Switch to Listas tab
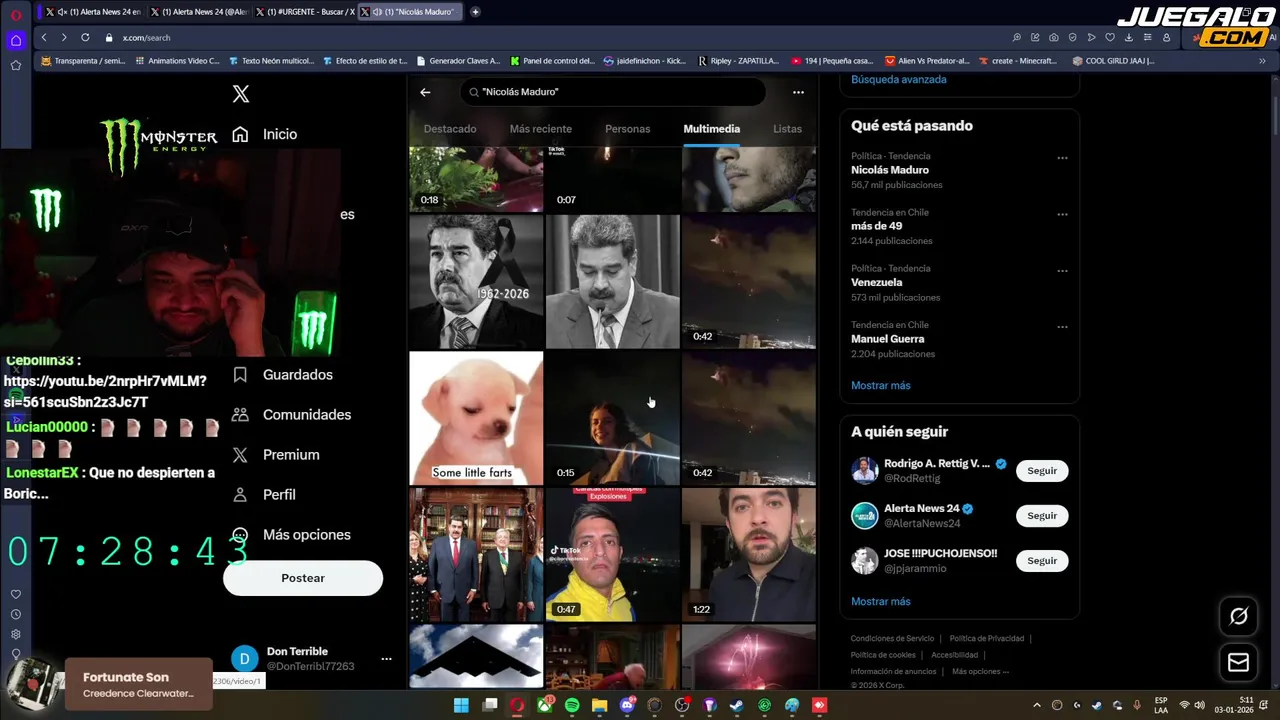 [x=787, y=129]
